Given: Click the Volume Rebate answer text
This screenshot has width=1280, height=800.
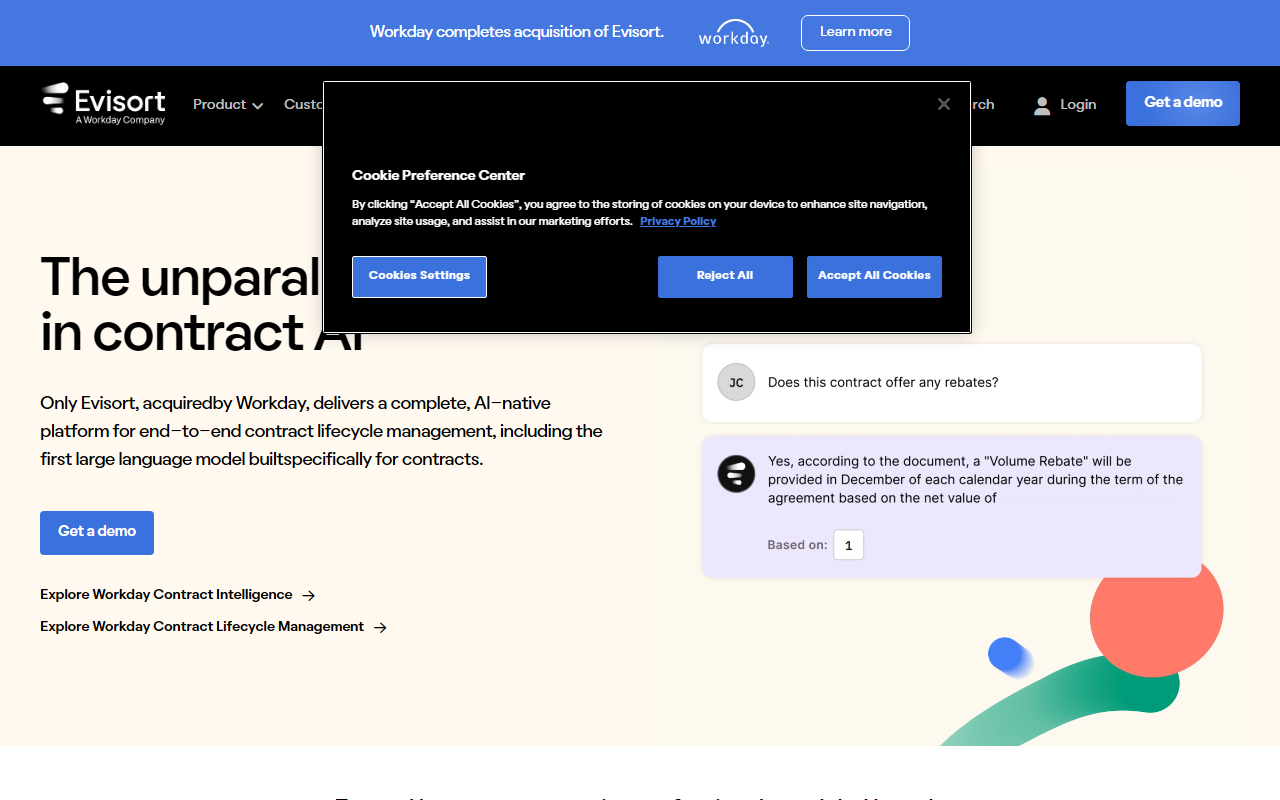Looking at the screenshot, I should (975, 479).
